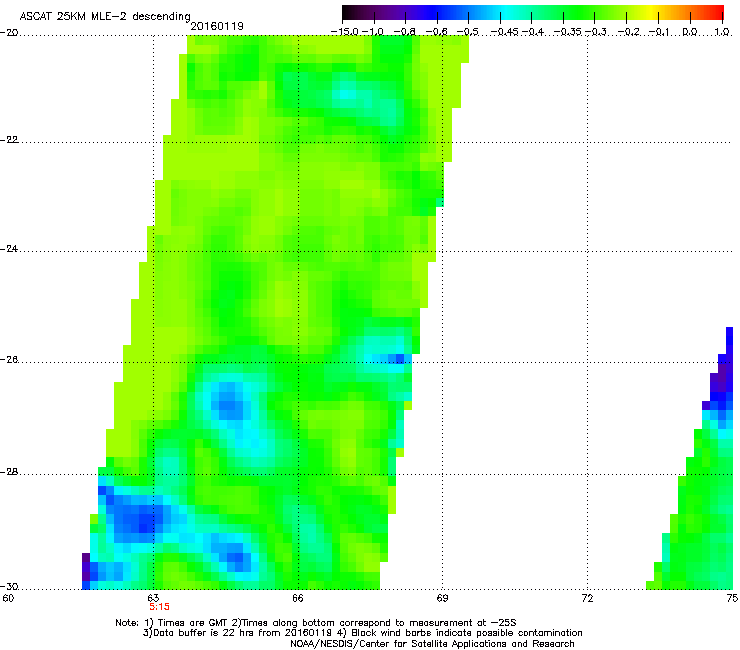Click the -0.45 color scale label
The height and width of the screenshot is (650, 740).
505,32
